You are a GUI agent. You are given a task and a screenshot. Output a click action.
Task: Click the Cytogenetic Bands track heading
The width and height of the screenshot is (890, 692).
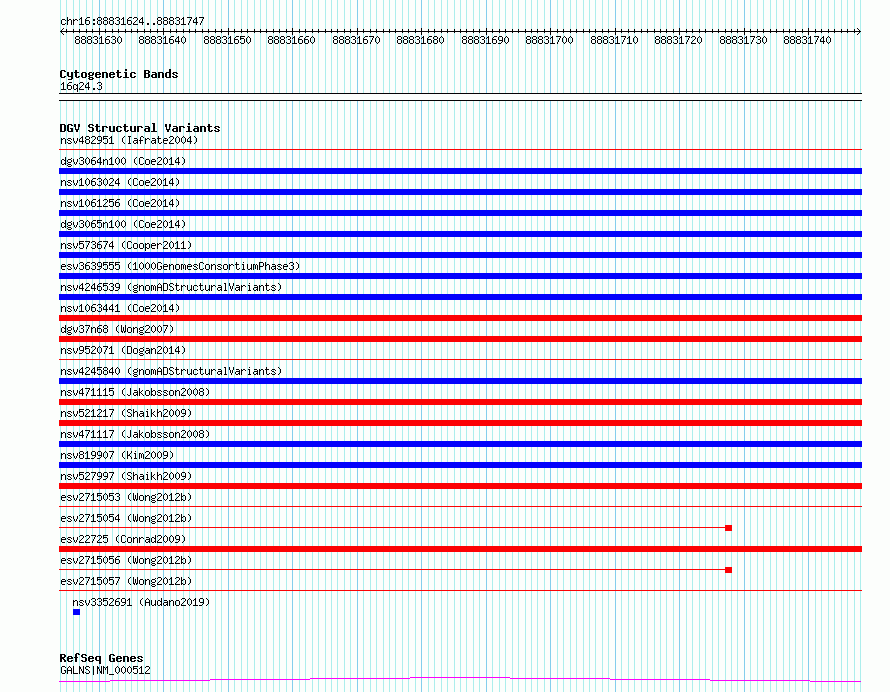coord(119,74)
